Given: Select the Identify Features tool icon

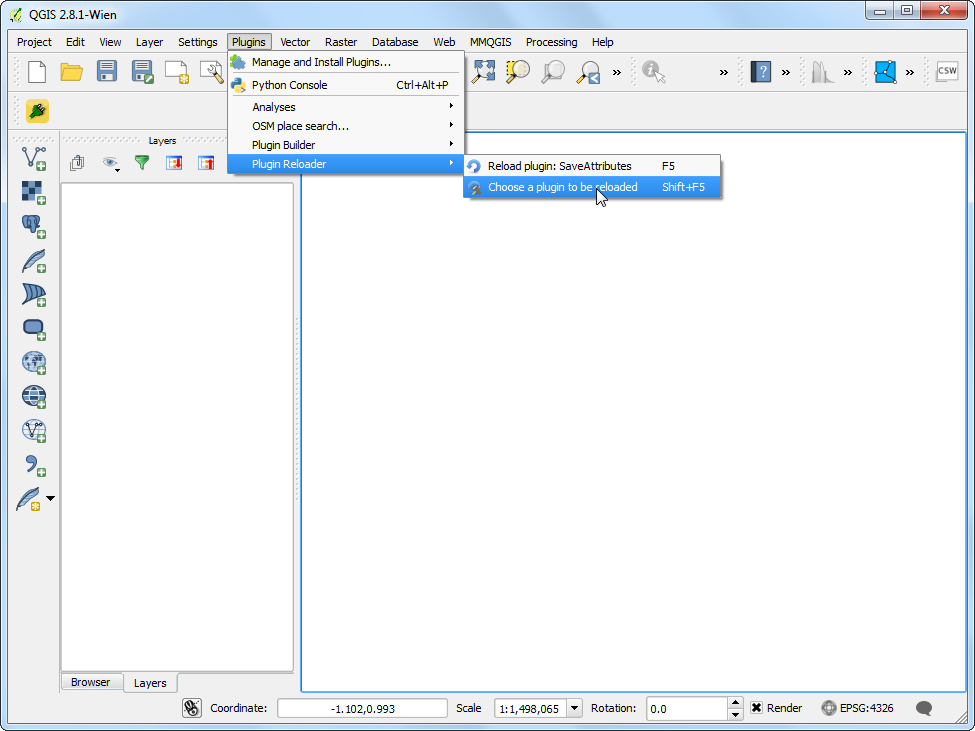Looking at the screenshot, I should (654, 71).
